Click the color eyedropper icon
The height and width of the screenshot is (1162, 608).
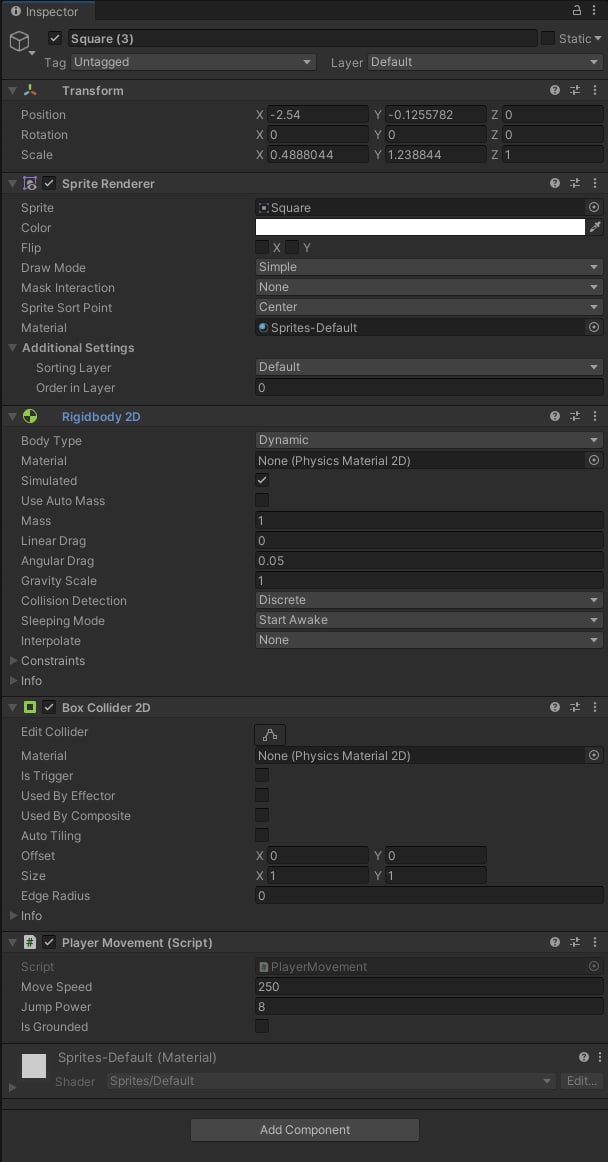coord(595,228)
